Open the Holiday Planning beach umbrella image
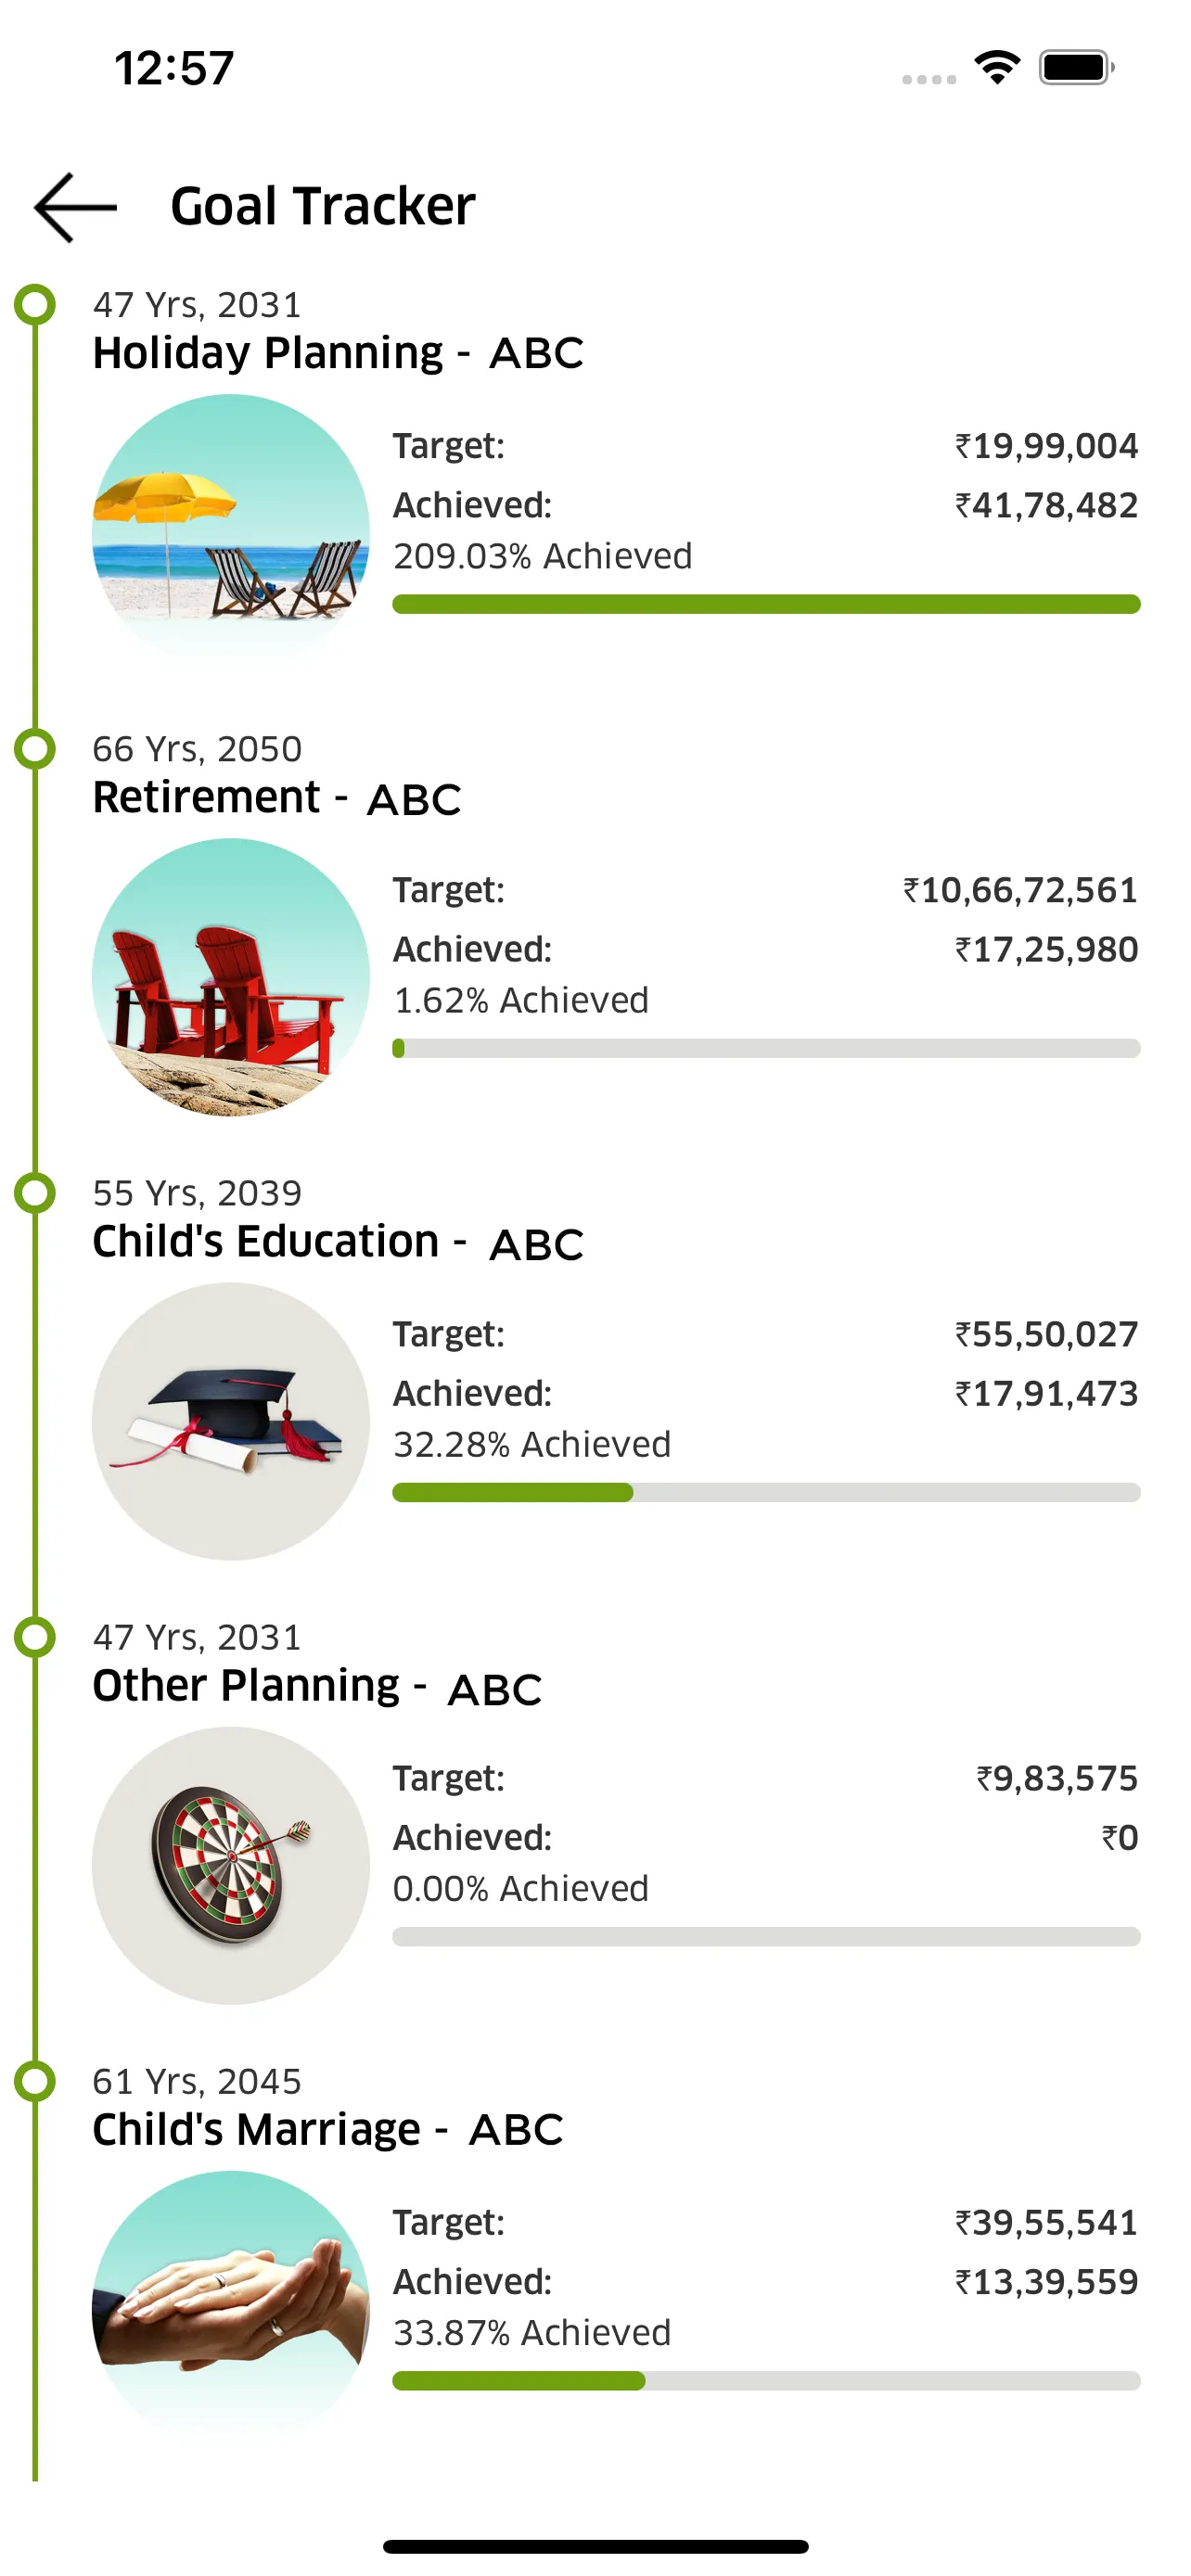Image resolution: width=1191 pixels, height=2576 pixels. (x=231, y=532)
